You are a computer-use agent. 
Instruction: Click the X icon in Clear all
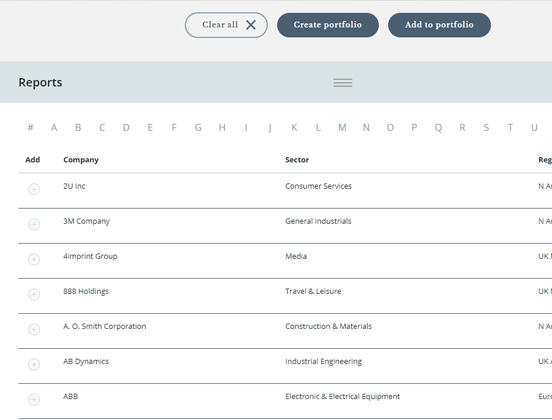[x=251, y=25]
